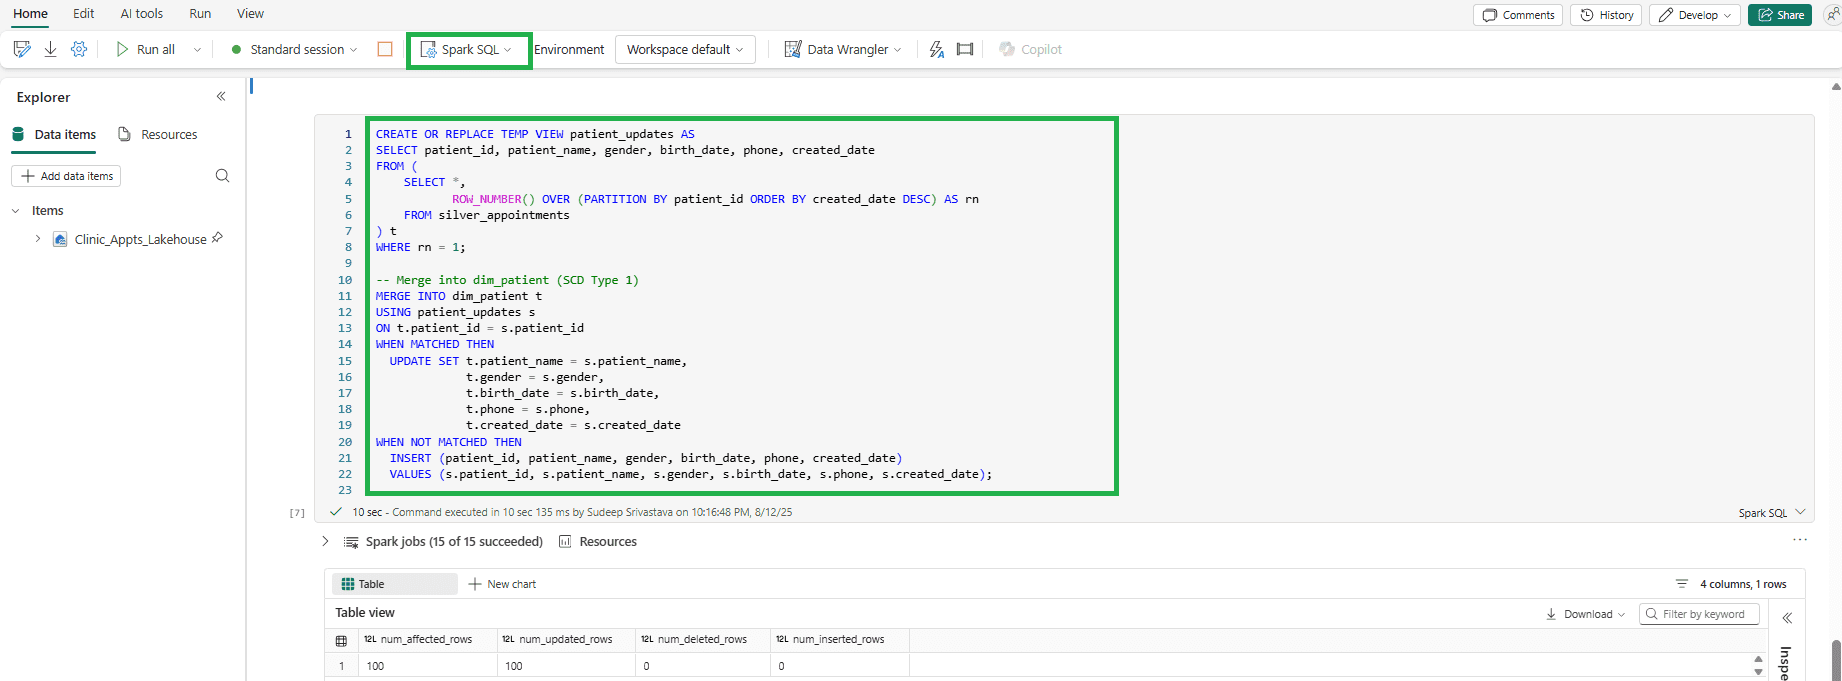
Task: Stop the session with the square icon
Action: [x=385, y=49]
